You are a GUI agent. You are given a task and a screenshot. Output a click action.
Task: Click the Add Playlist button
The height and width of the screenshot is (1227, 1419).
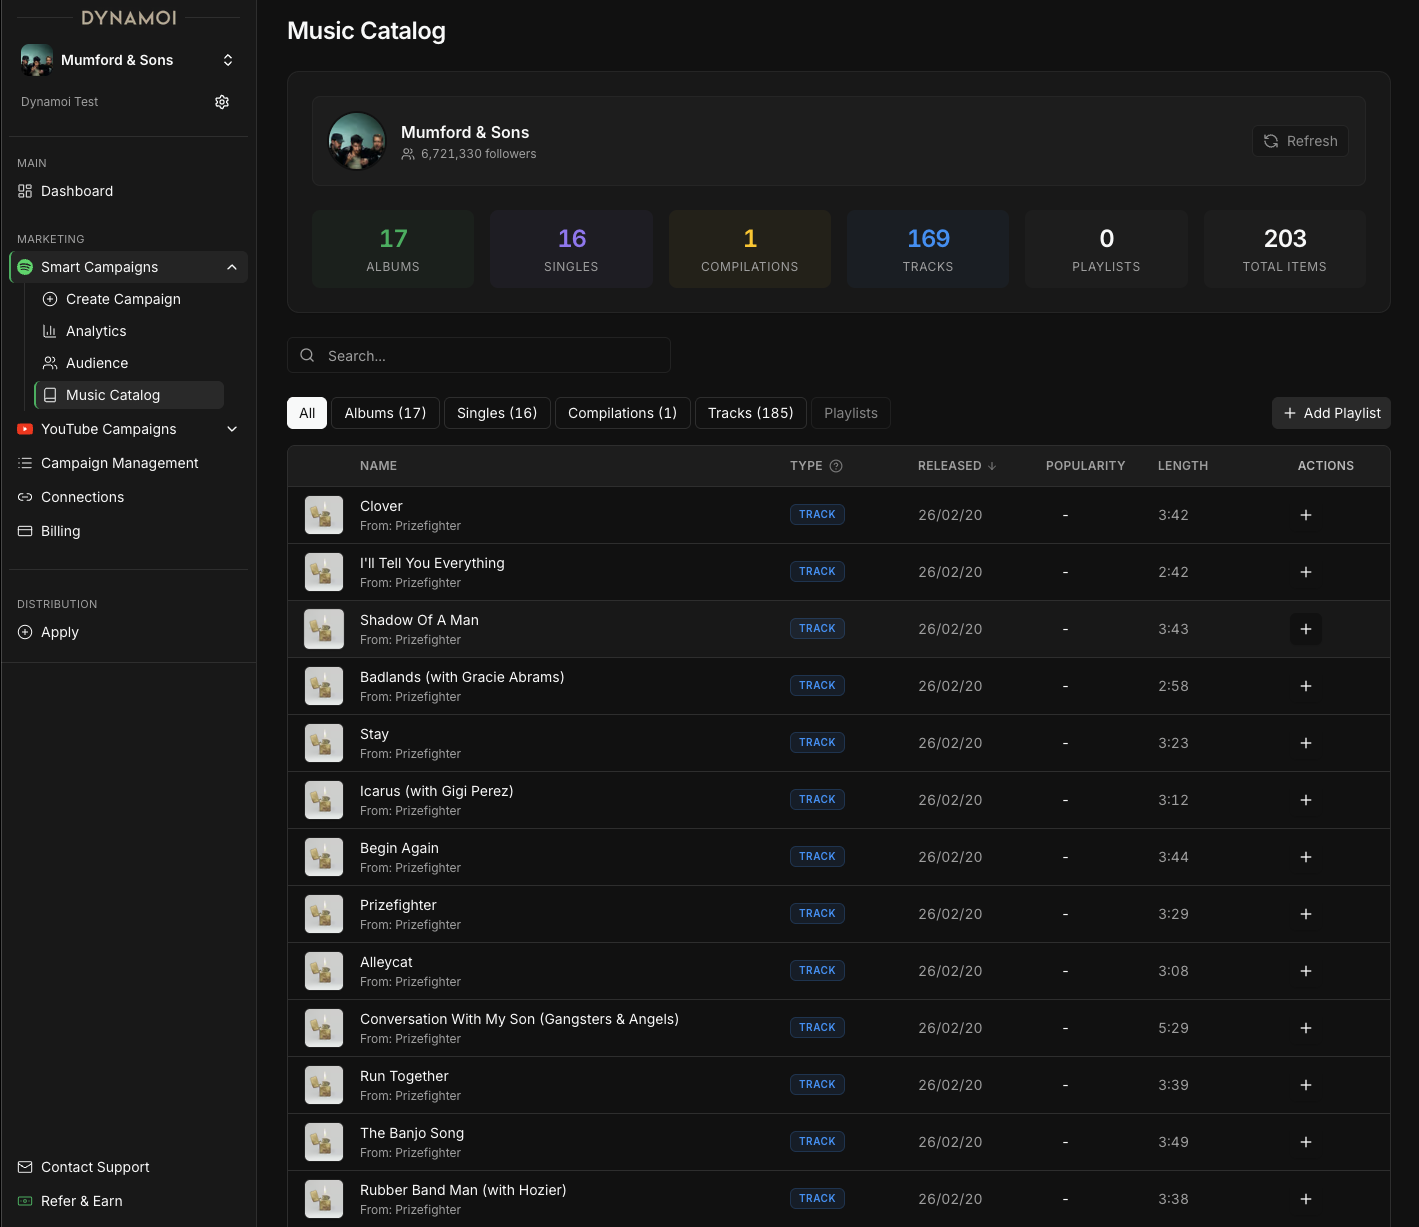coord(1331,413)
